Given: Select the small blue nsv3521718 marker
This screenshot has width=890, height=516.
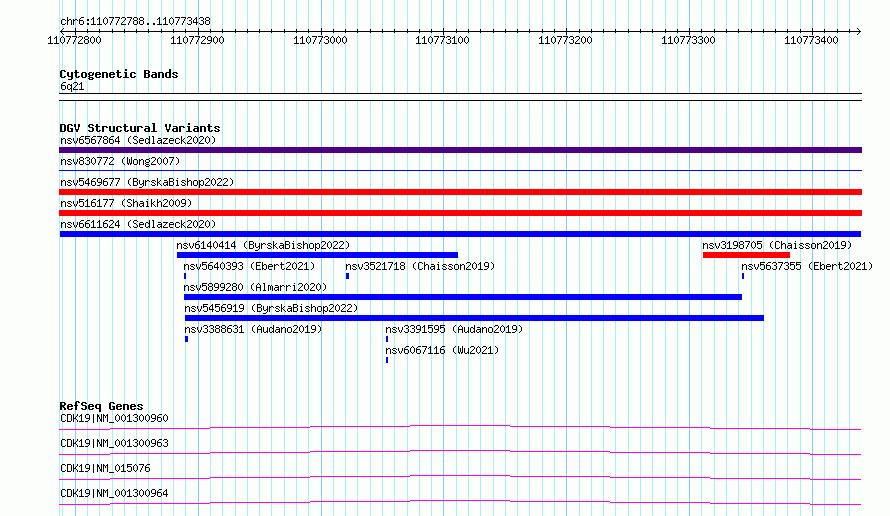Looking at the screenshot, I should [347, 276].
